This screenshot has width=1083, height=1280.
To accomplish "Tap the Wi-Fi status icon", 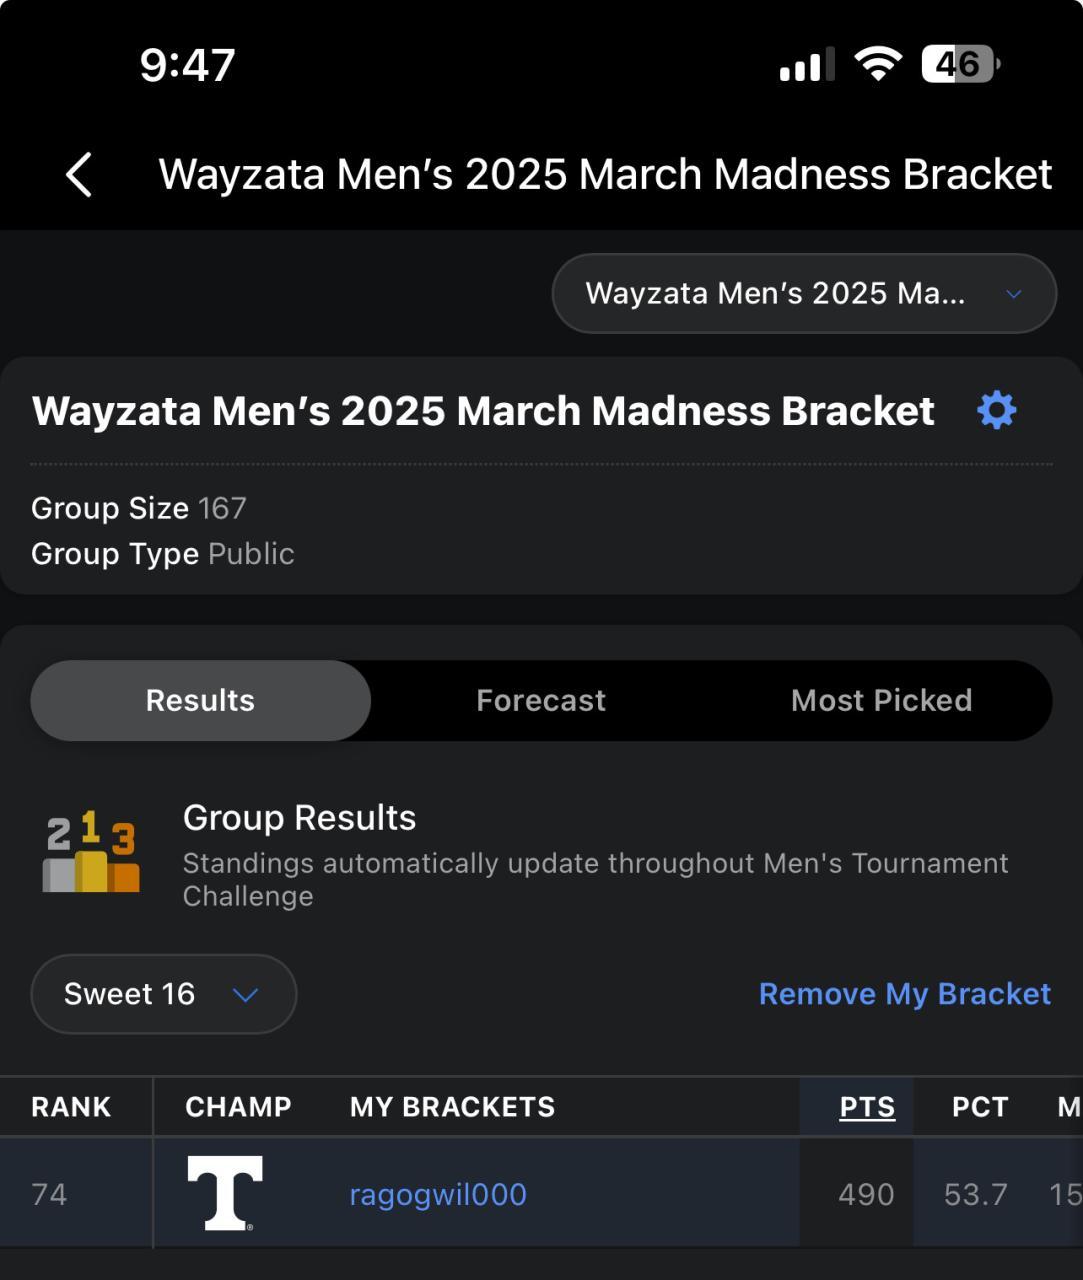I will click(877, 65).
